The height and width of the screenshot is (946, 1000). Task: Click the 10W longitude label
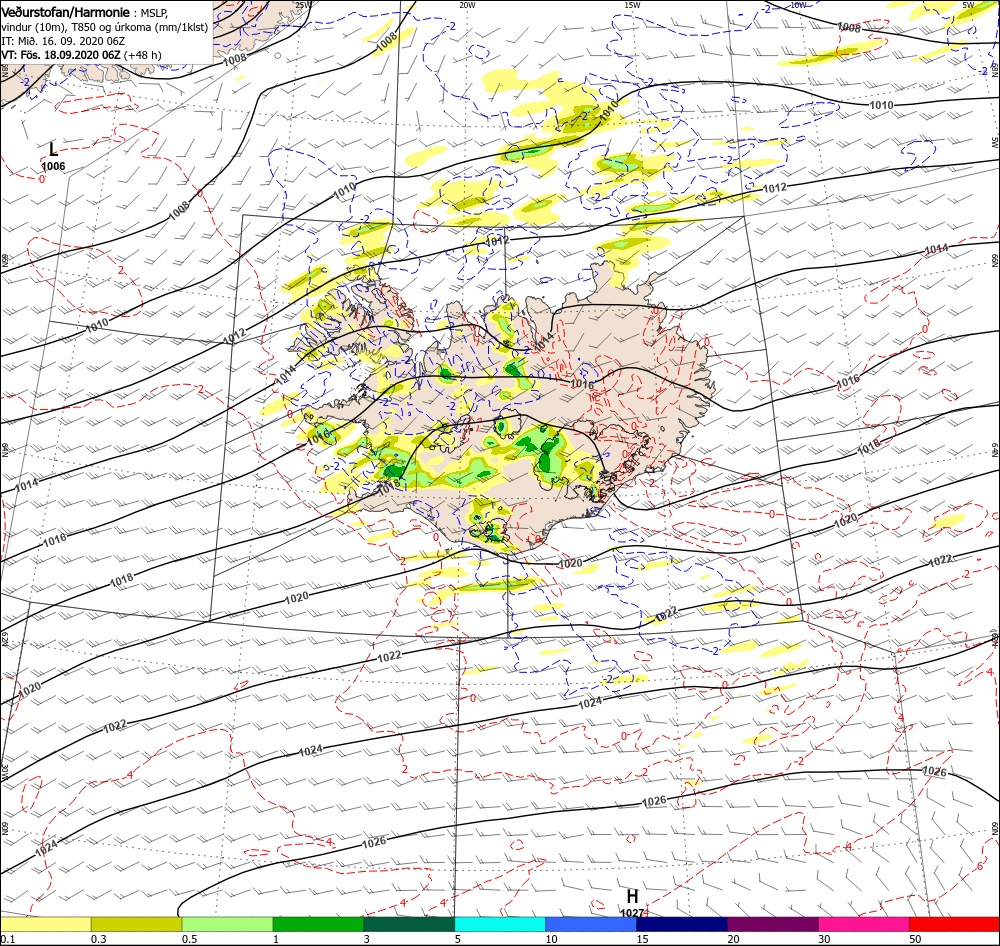tap(798, 5)
